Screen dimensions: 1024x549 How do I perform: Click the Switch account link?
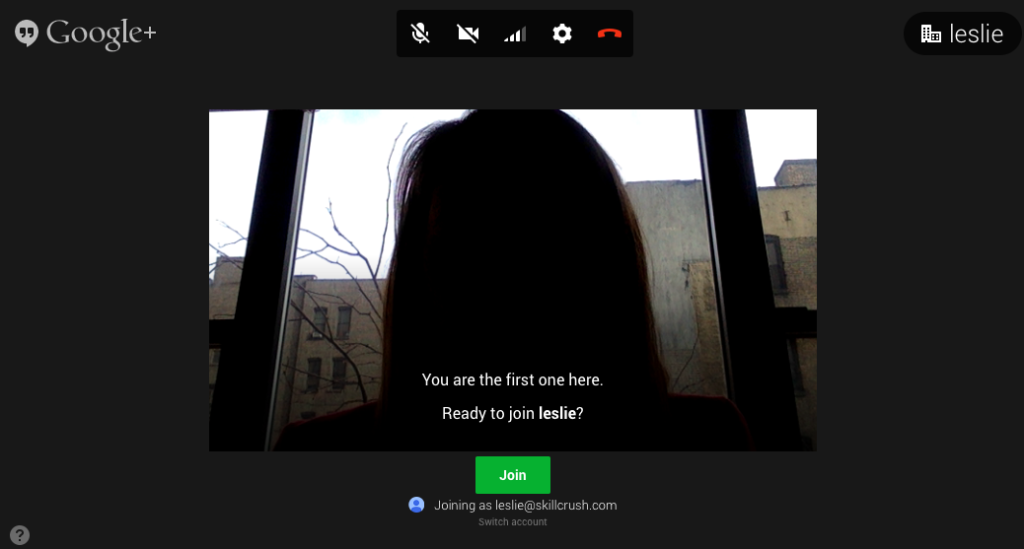click(x=512, y=522)
